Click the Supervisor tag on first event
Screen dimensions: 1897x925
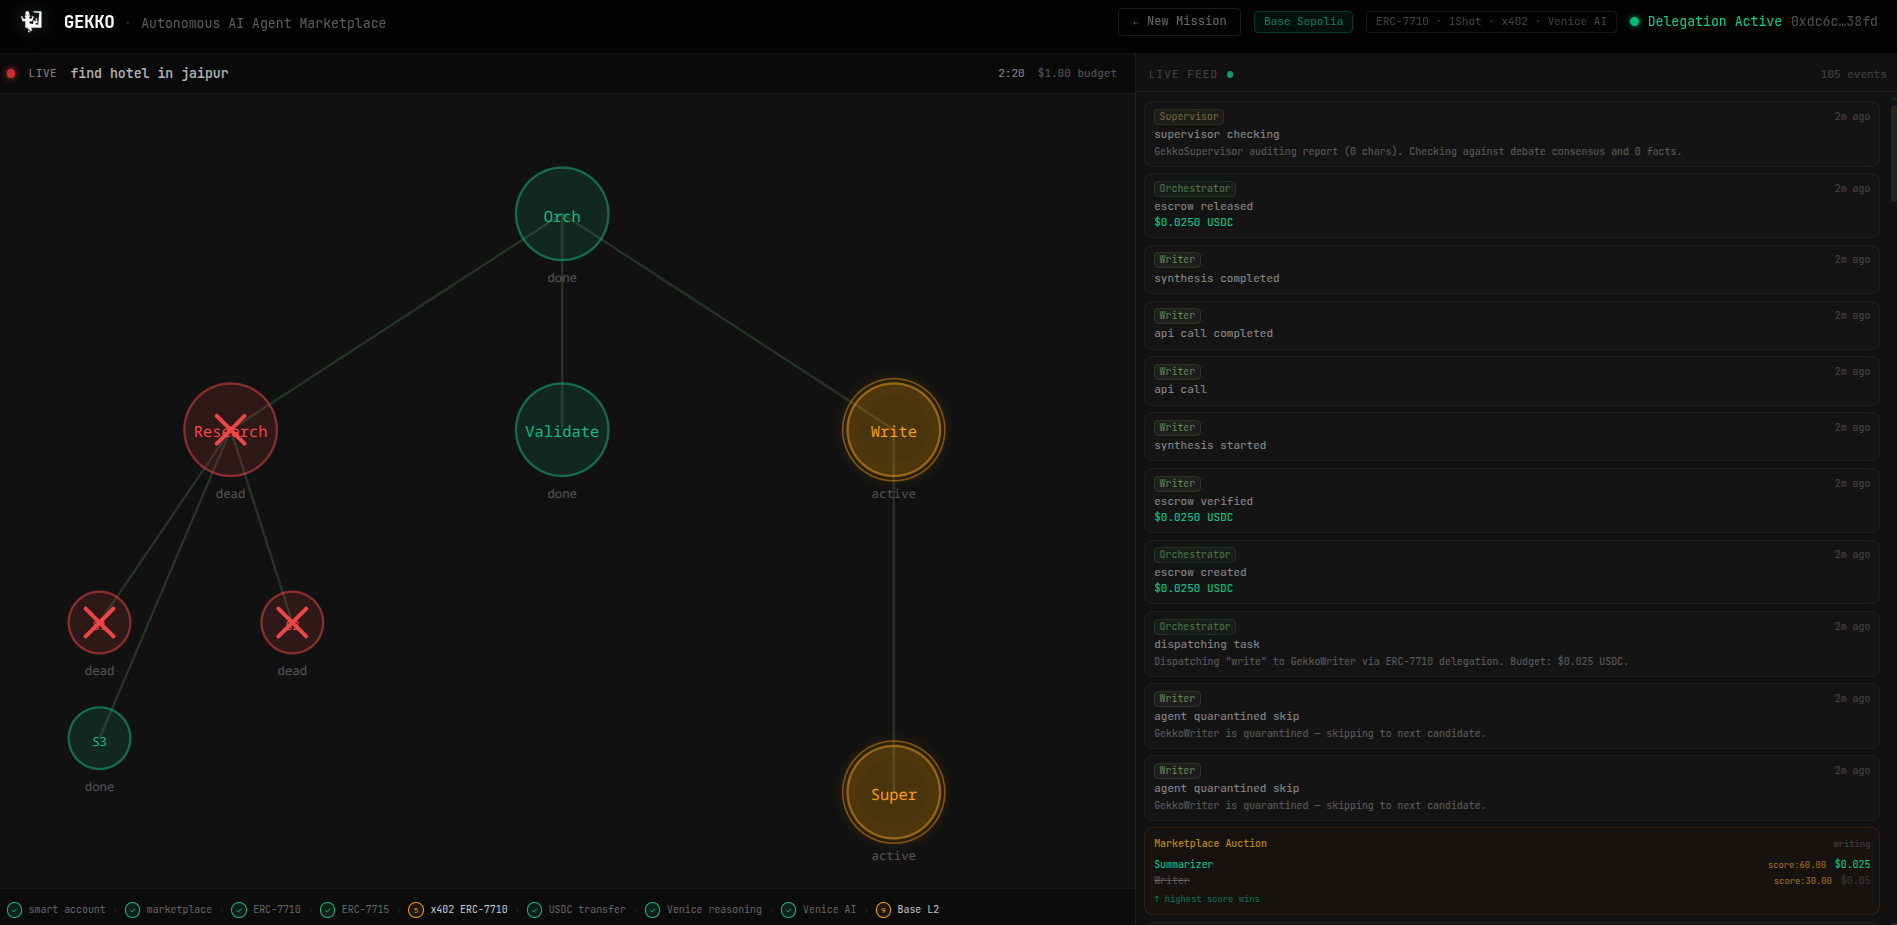click(1189, 116)
